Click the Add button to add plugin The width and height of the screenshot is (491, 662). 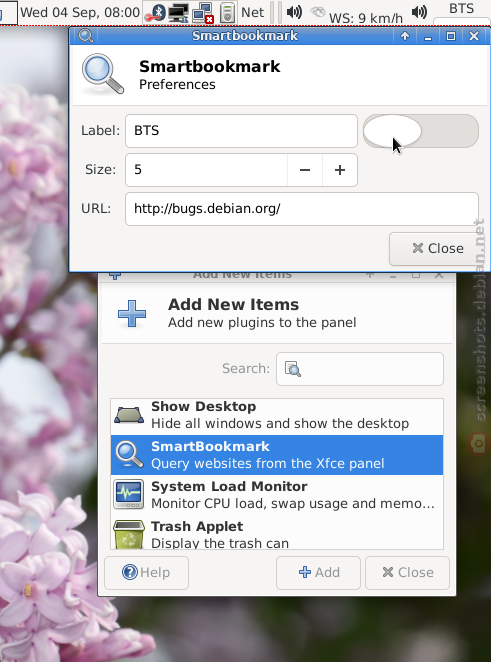coord(318,572)
